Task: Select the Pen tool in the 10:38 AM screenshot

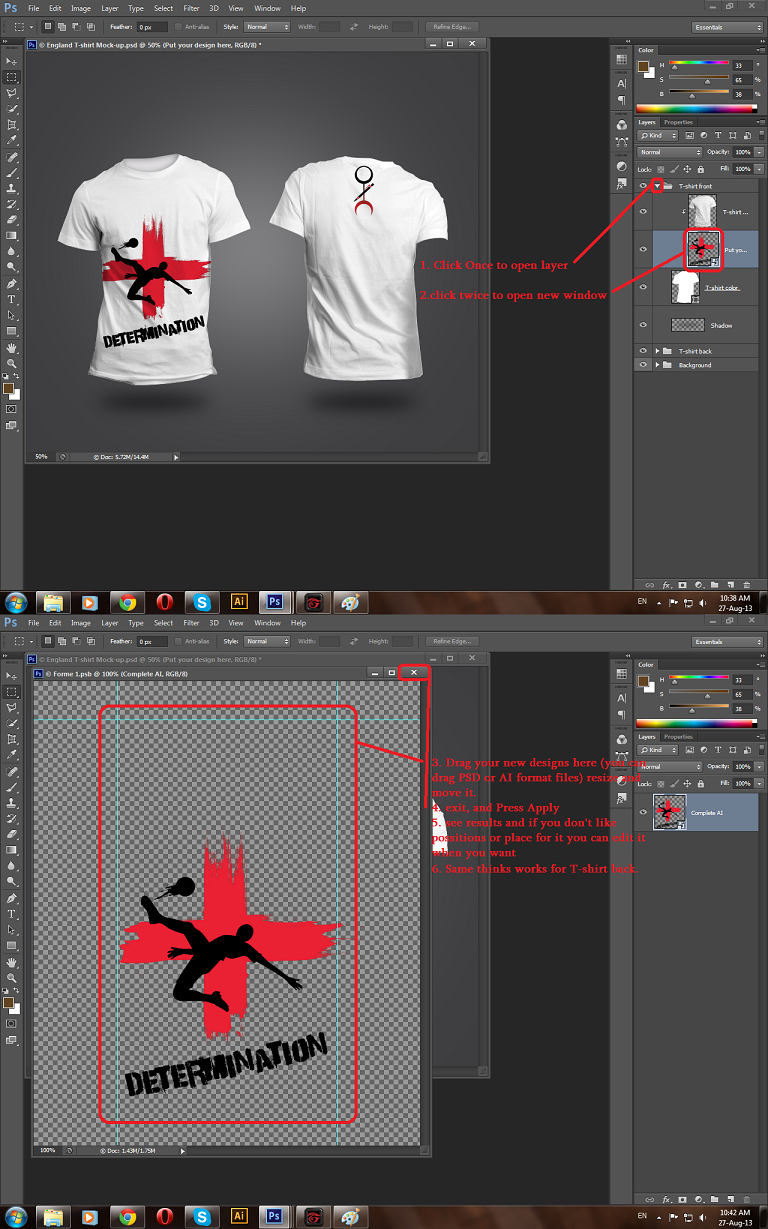Action: (12, 283)
